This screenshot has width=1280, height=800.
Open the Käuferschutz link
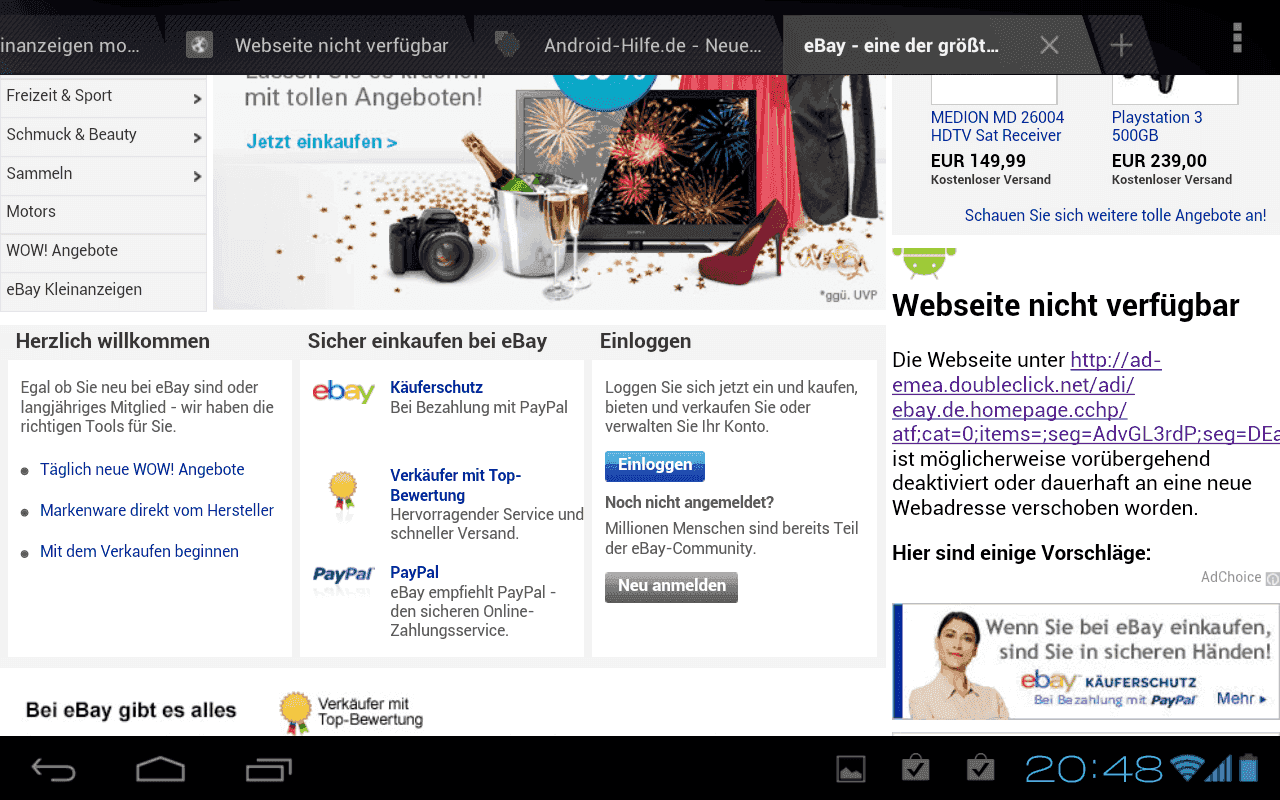coord(436,387)
